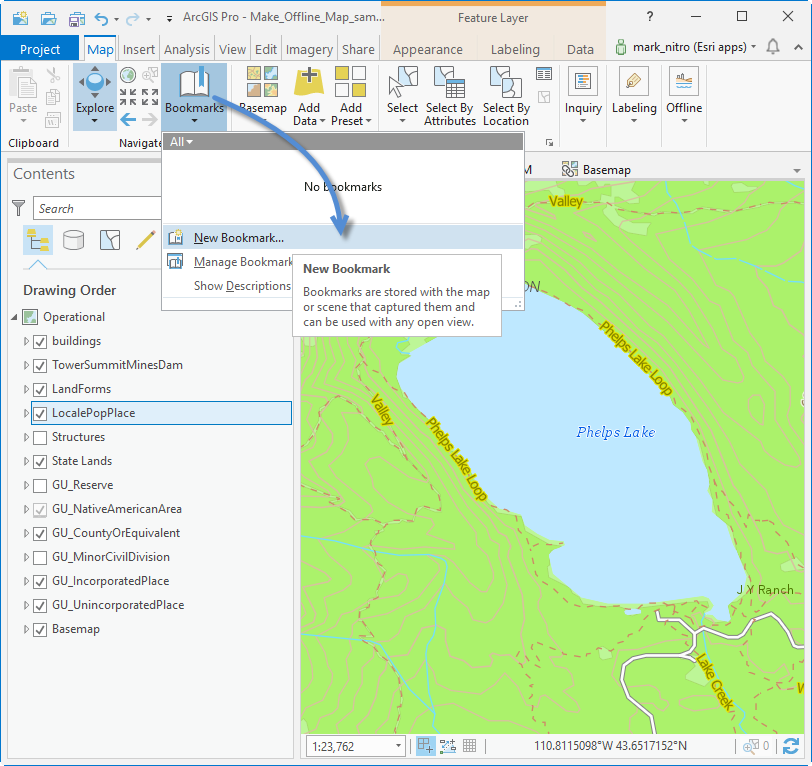Uncheck LocalePopPlace layer visibility
The height and width of the screenshot is (766, 812).
(40, 414)
